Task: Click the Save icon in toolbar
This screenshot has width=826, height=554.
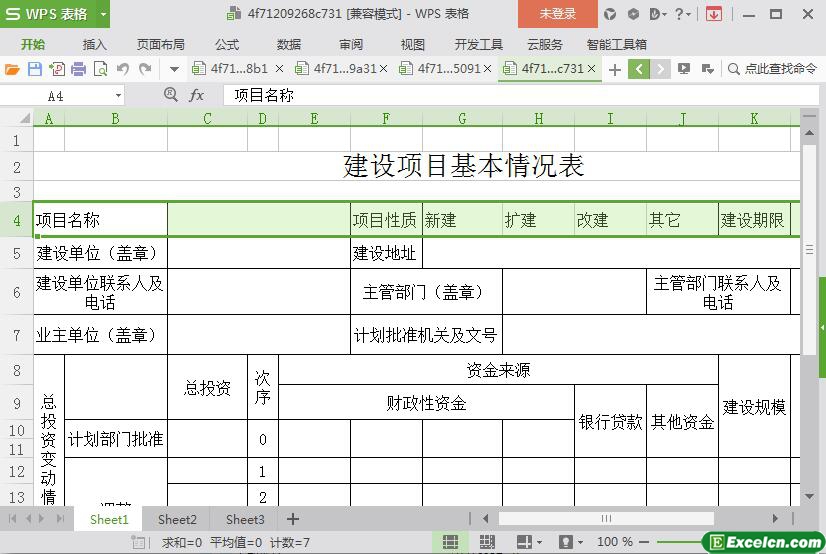Action: click(x=34, y=69)
